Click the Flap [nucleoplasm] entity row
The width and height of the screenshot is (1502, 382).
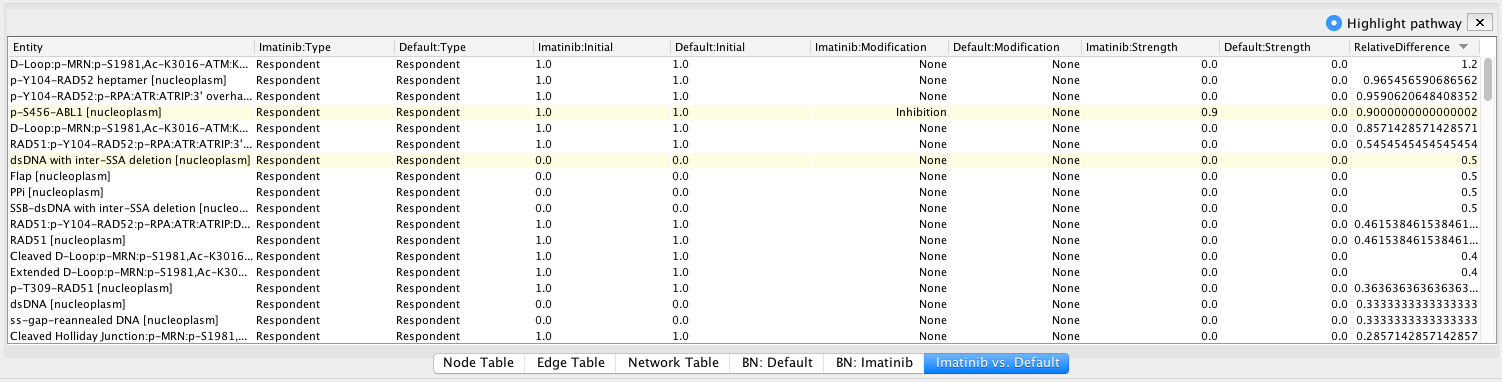(x=744, y=176)
